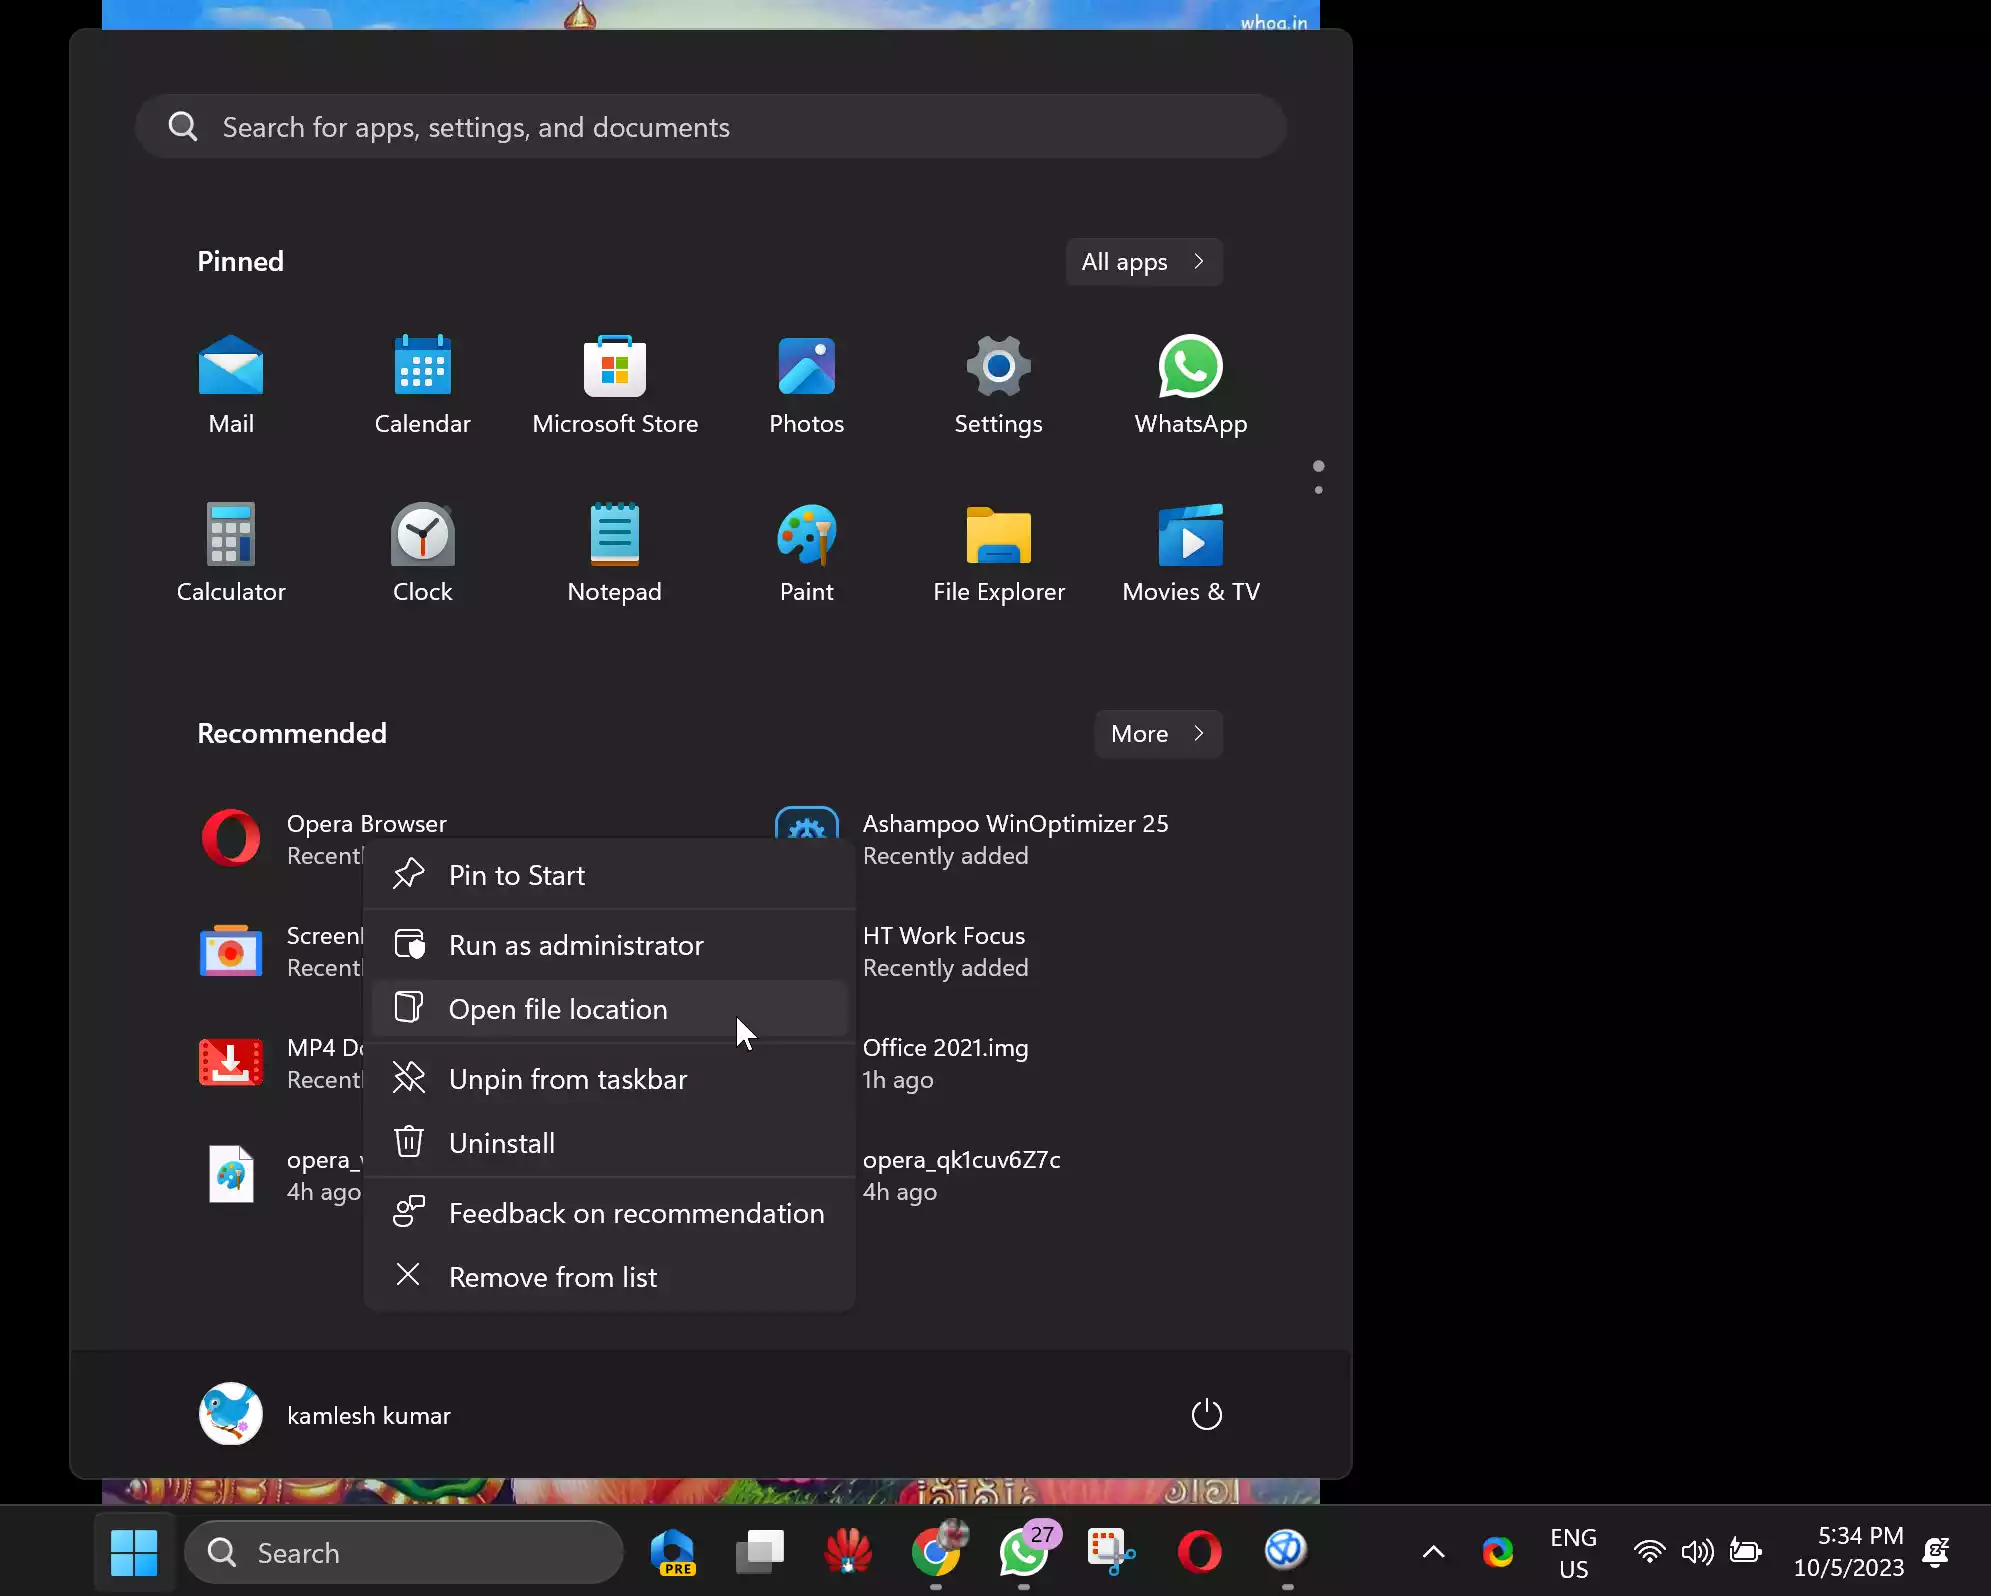
Task: Toggle Unpin from taskbar option
Action: [568, 1078]
